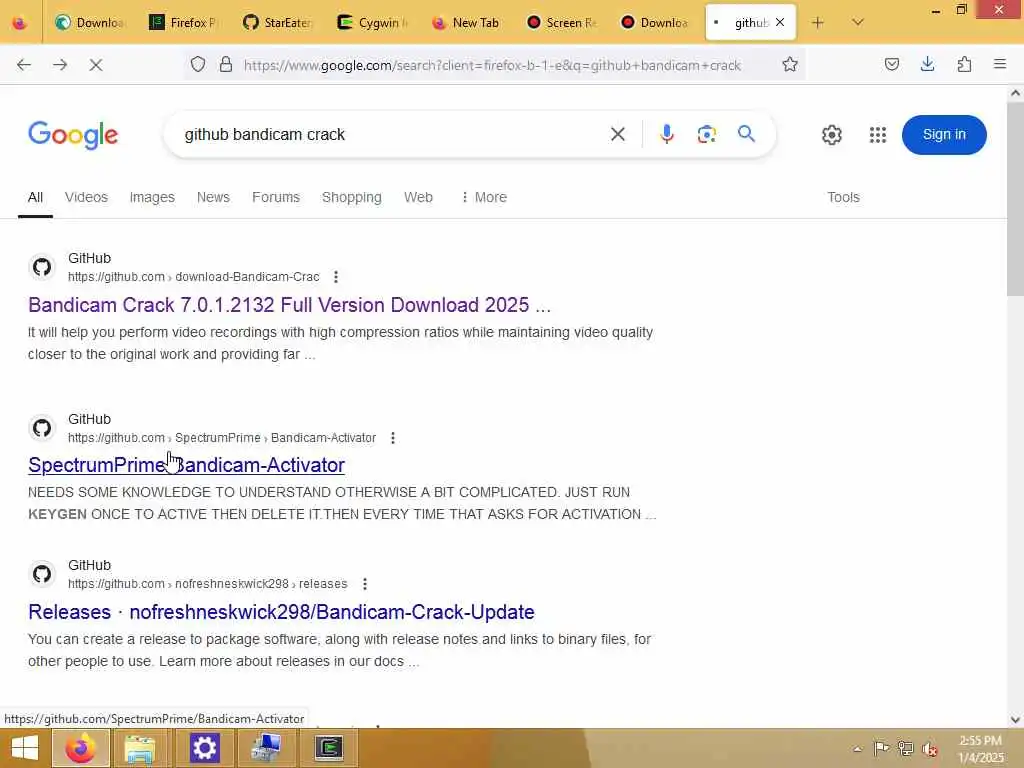Search by image with camera lens icon
Image resolution: width=1024 pixels, height=768 pixels.
click(707, 135)
